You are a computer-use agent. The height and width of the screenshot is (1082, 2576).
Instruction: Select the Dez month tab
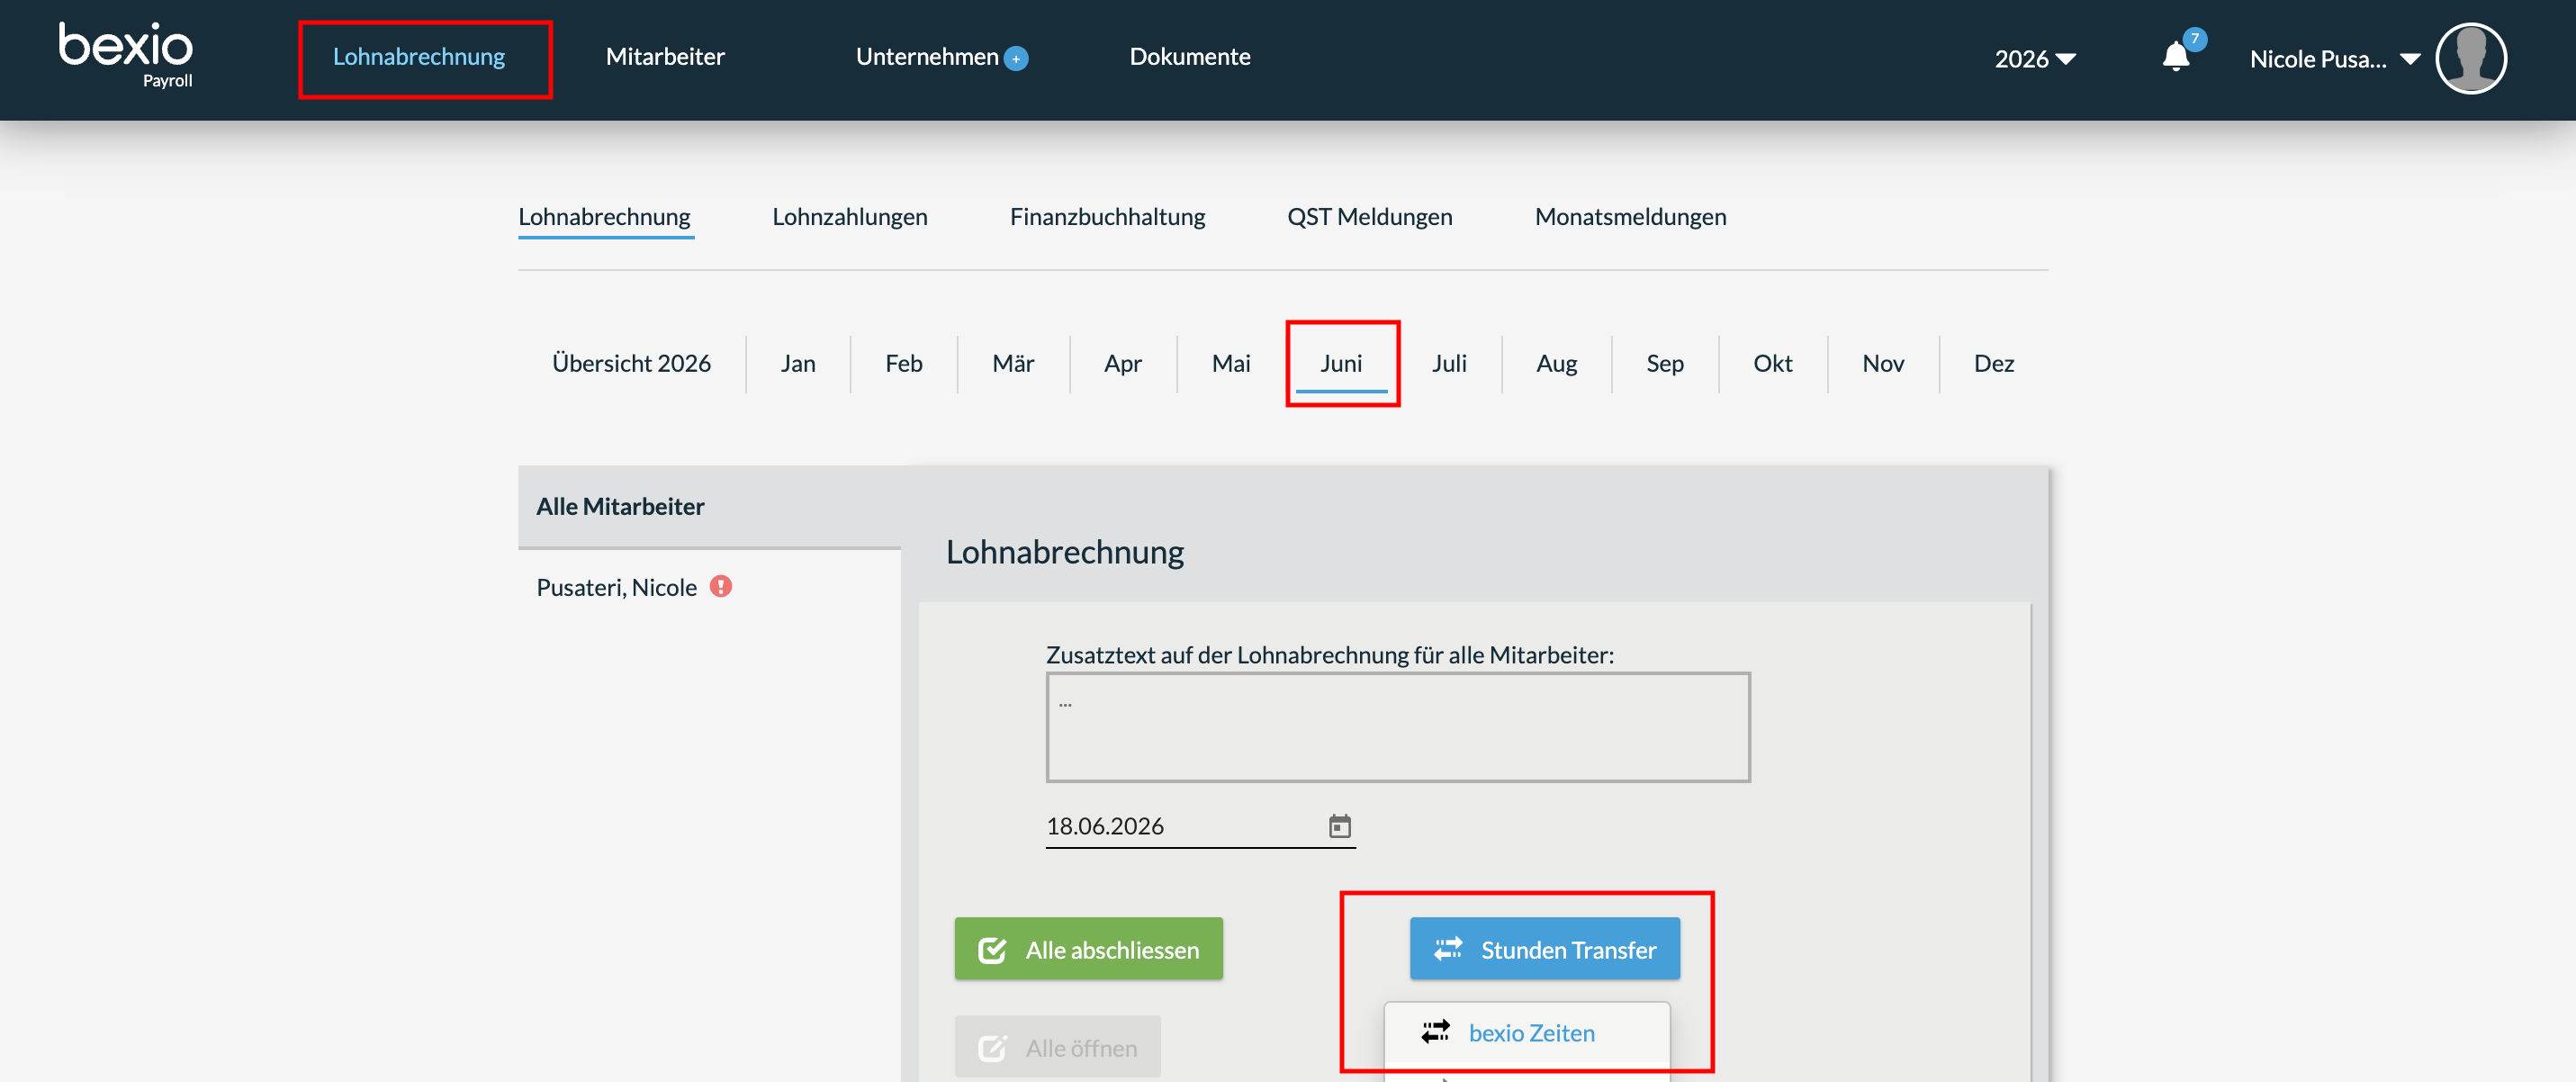pos(1993,363)
